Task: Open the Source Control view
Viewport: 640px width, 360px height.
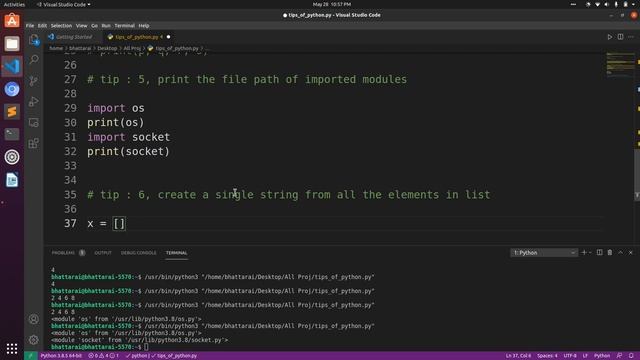Action: coord(34,80)
